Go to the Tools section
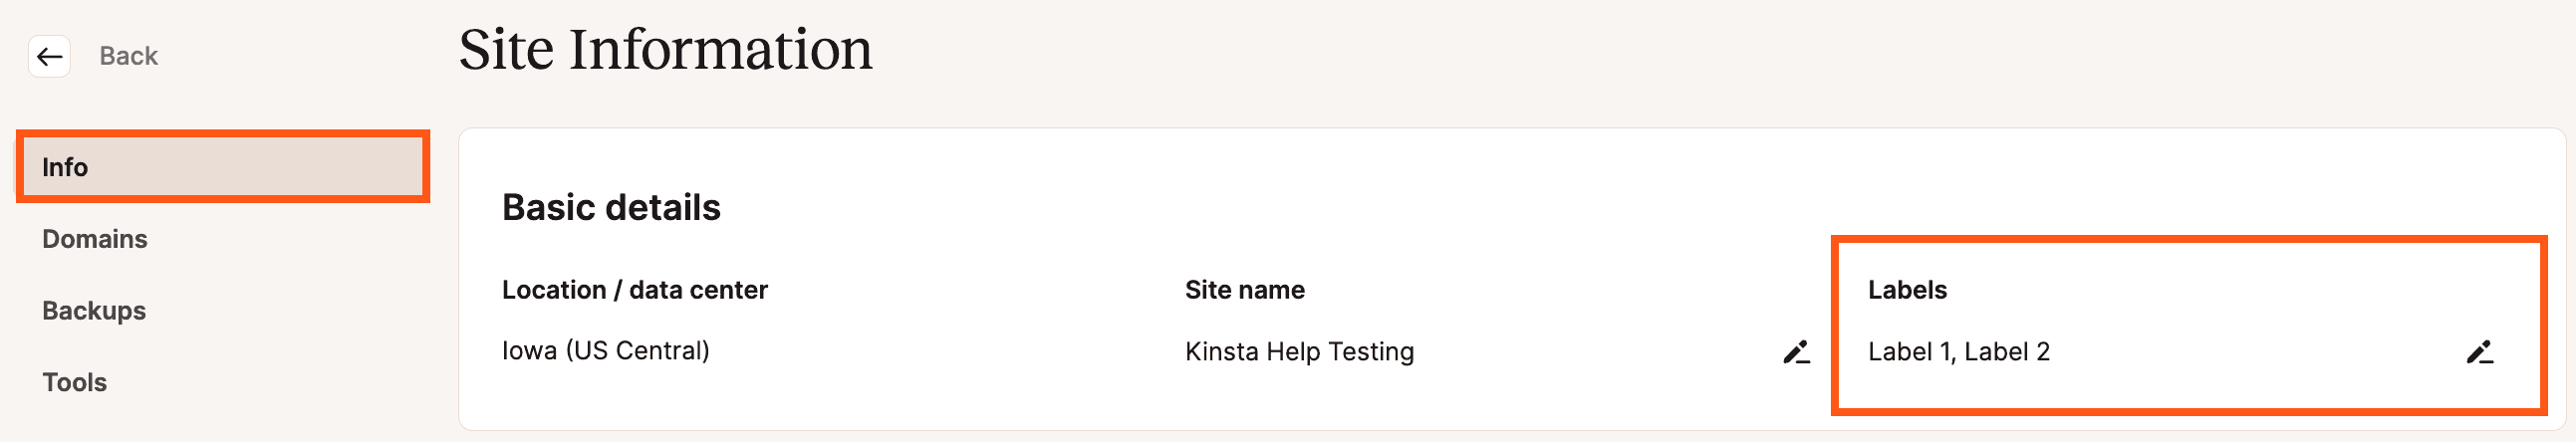 [x=74, y=382]
